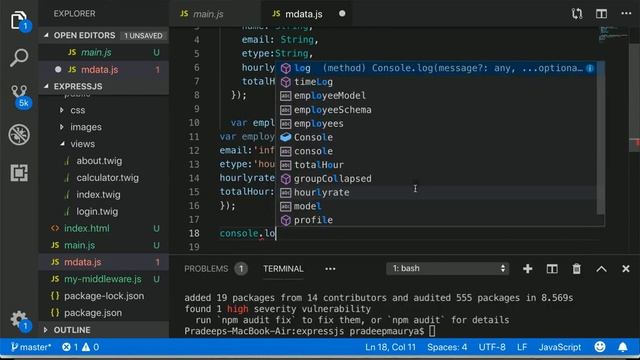Image resolution: width=640 pixels, height=360 pixels.
Task: Open main.js in Open Editors list
Action: pyautogui.click(x=104, y=52)
